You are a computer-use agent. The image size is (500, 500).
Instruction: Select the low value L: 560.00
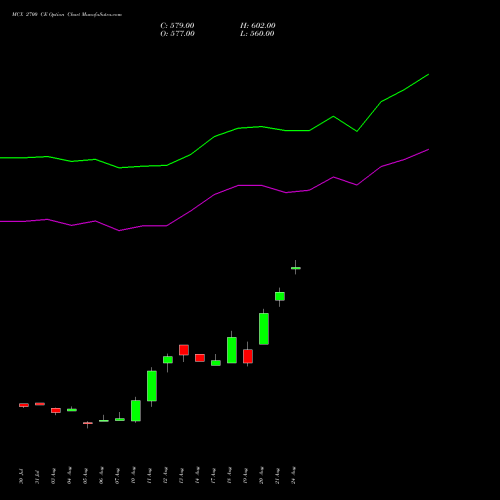point(257,34)
